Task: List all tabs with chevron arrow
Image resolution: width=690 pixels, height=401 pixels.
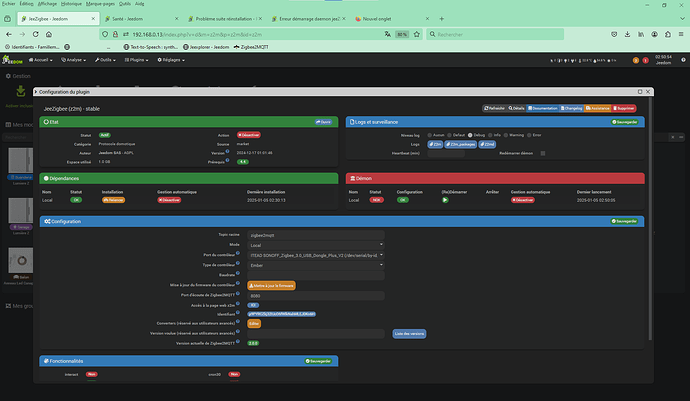Action: tap(682, 18)
